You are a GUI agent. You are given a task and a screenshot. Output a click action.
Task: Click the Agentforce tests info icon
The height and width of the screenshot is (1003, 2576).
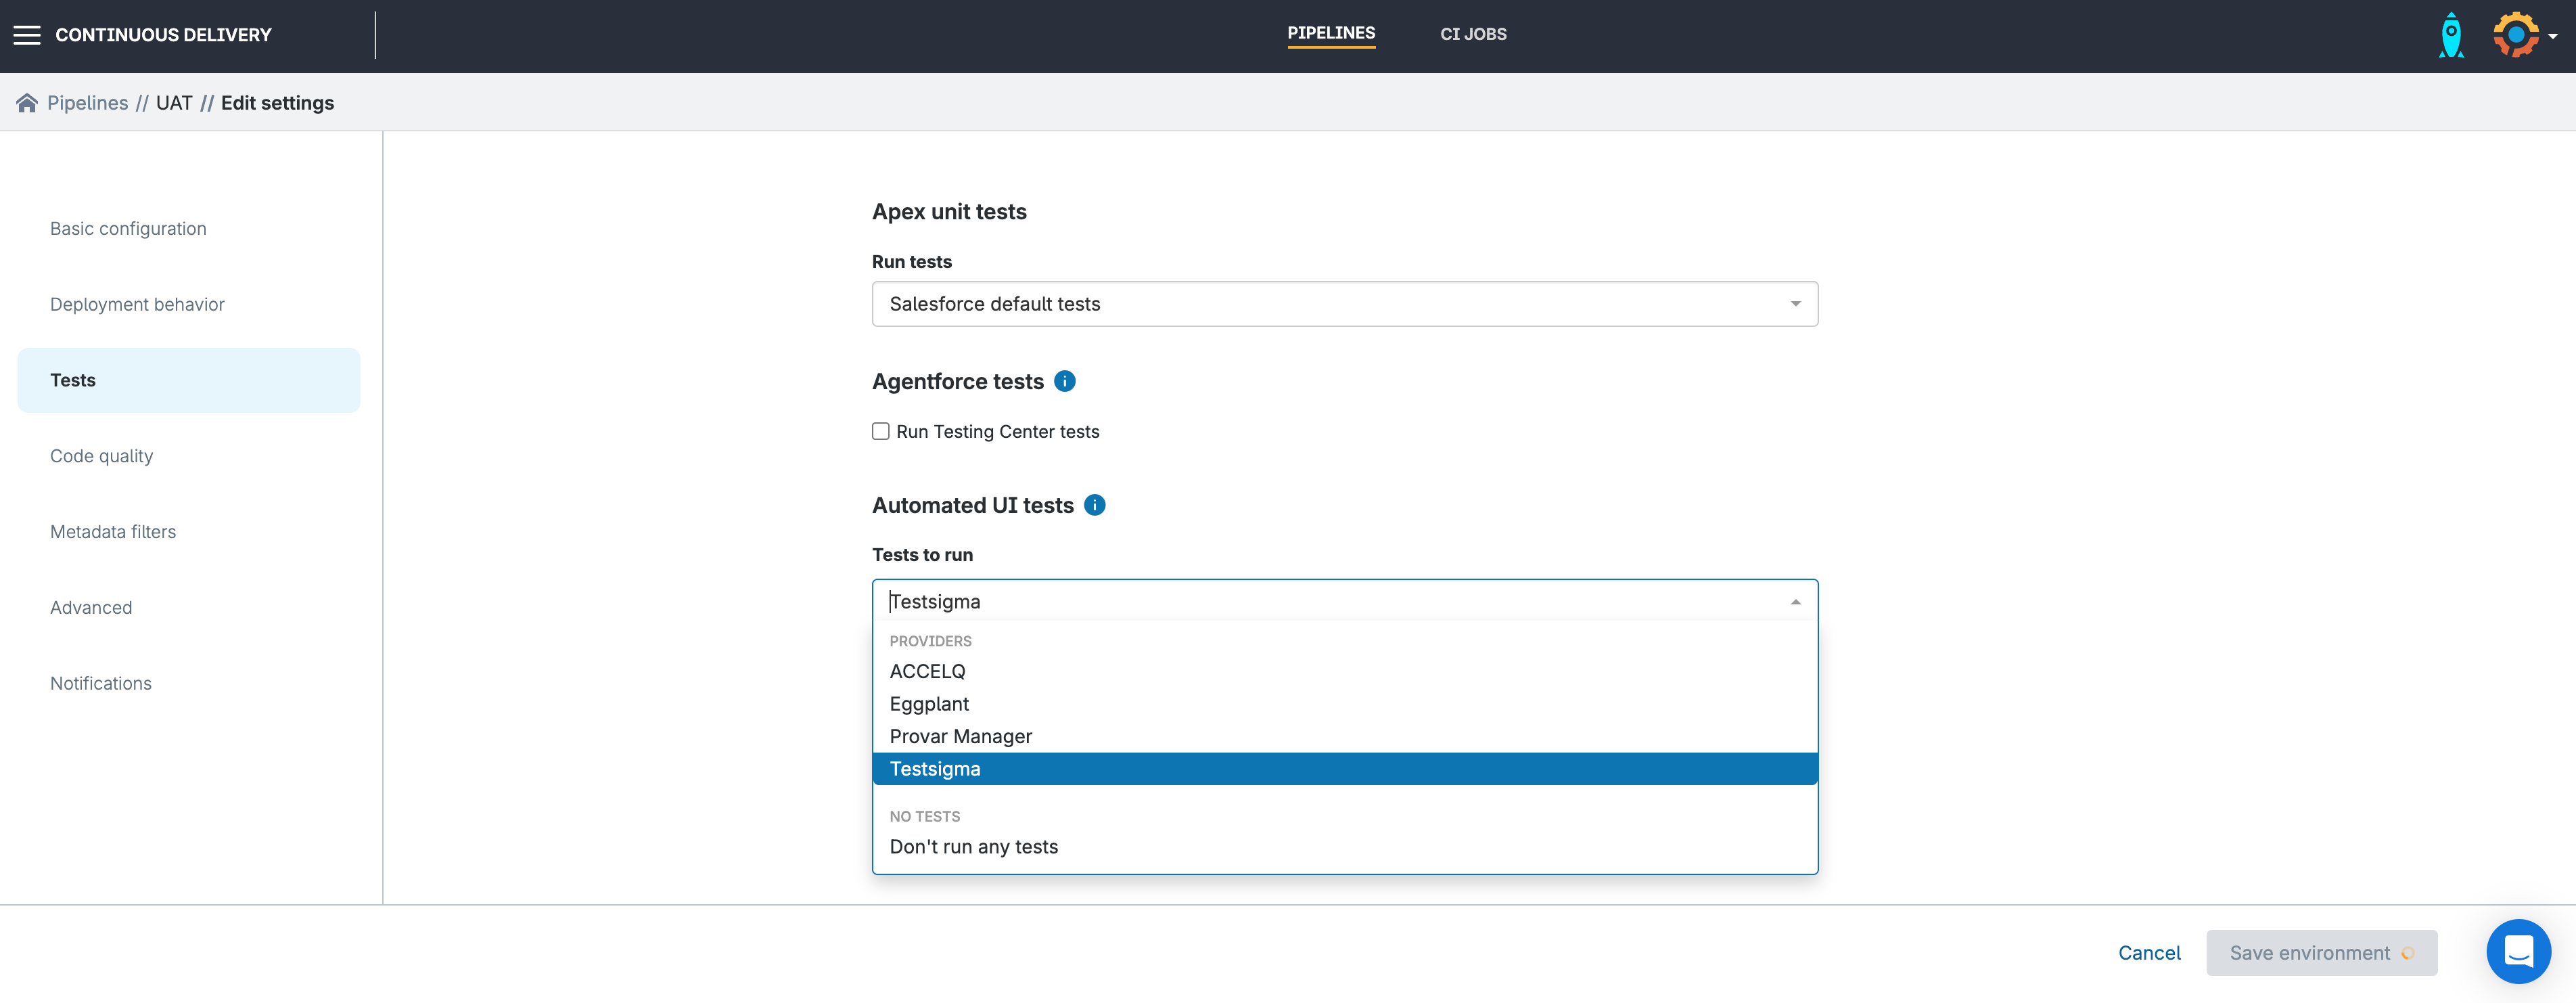pyautogui.click(x=1065, y=381)
